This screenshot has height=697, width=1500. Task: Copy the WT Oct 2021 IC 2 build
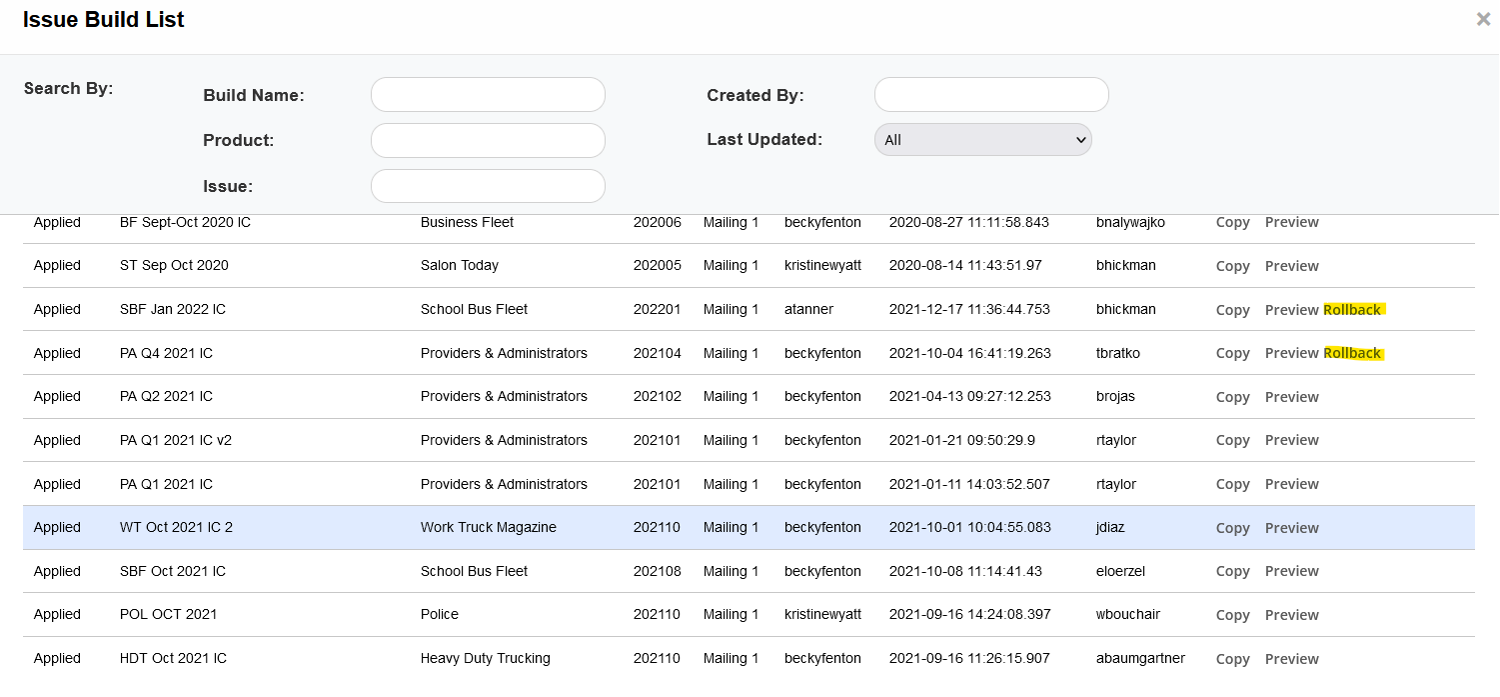pos(1232,528)
